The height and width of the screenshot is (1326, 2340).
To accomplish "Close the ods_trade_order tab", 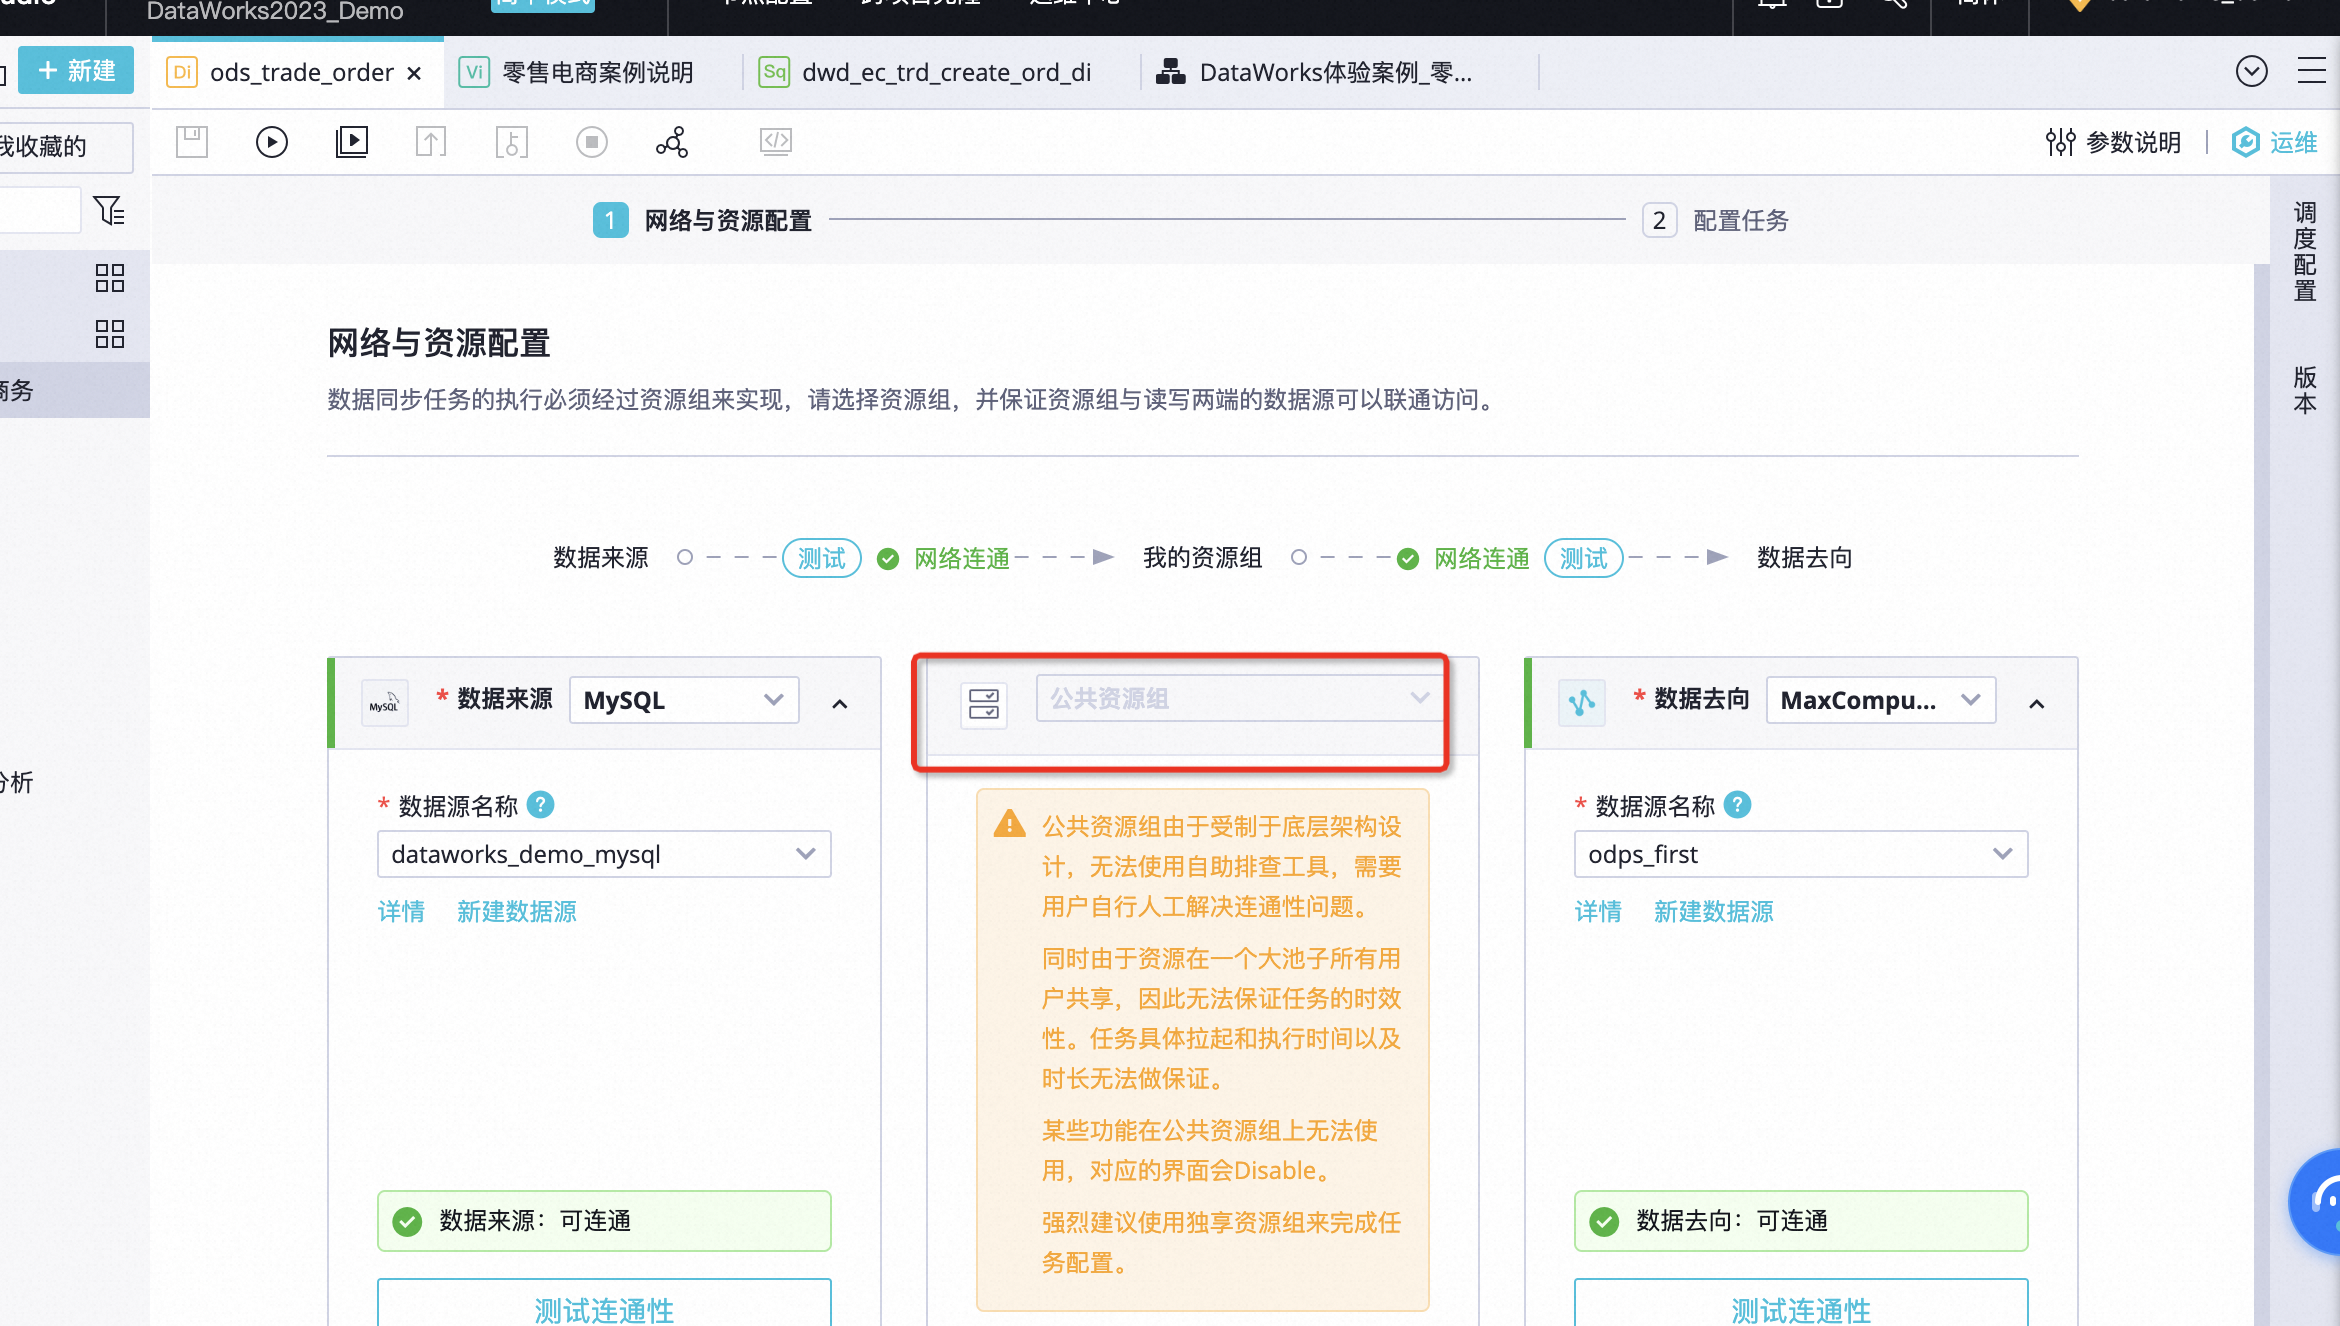I will (414, 73).
